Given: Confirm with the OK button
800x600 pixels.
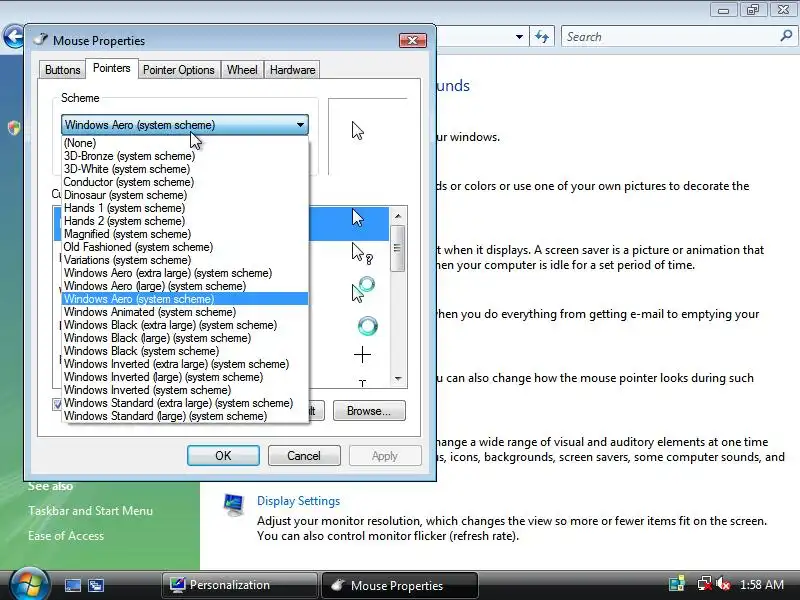Looking at the screenshot, I should pos(223,456).
